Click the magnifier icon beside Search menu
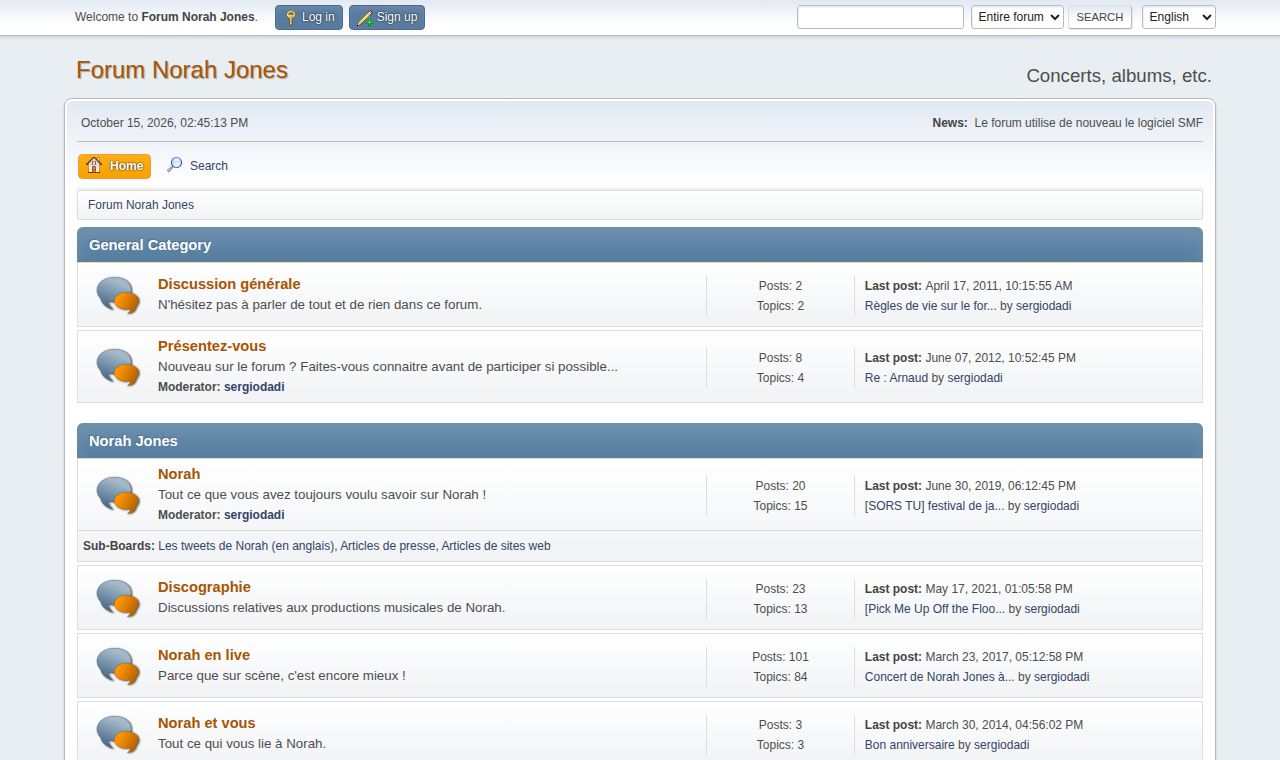 click(175, 165)
